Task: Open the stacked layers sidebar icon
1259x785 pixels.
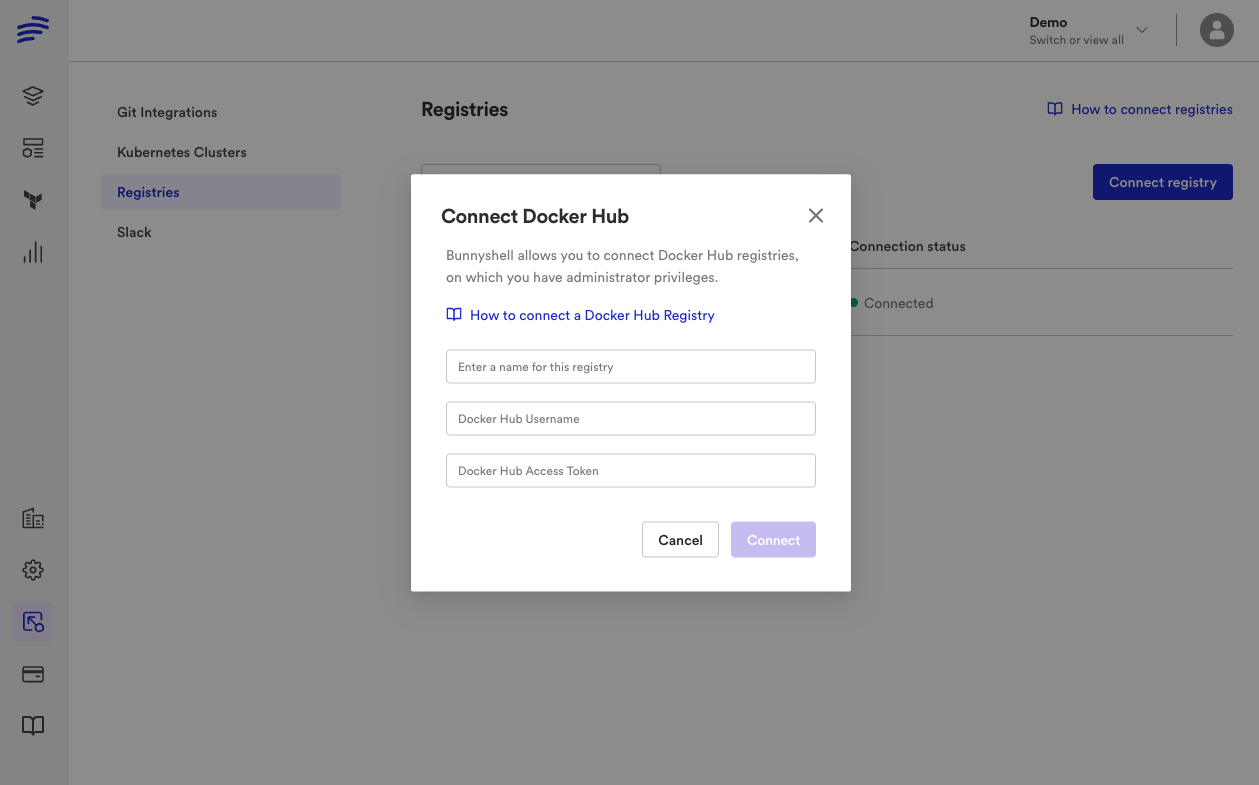Action: click(x=33, y=96)
